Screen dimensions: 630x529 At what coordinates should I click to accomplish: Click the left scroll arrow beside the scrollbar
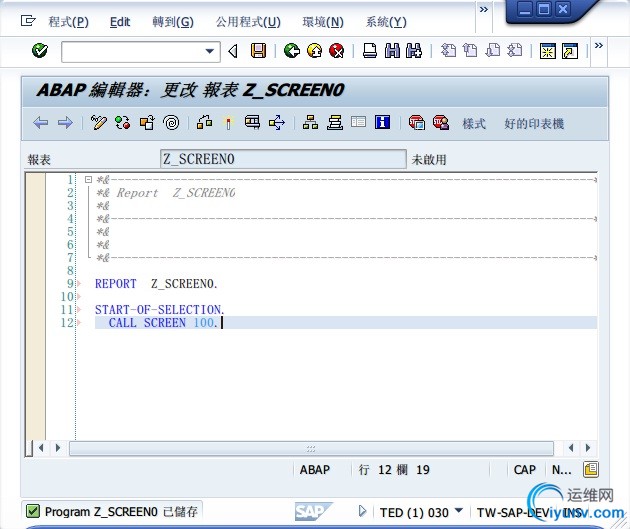[x=41, y=447]
